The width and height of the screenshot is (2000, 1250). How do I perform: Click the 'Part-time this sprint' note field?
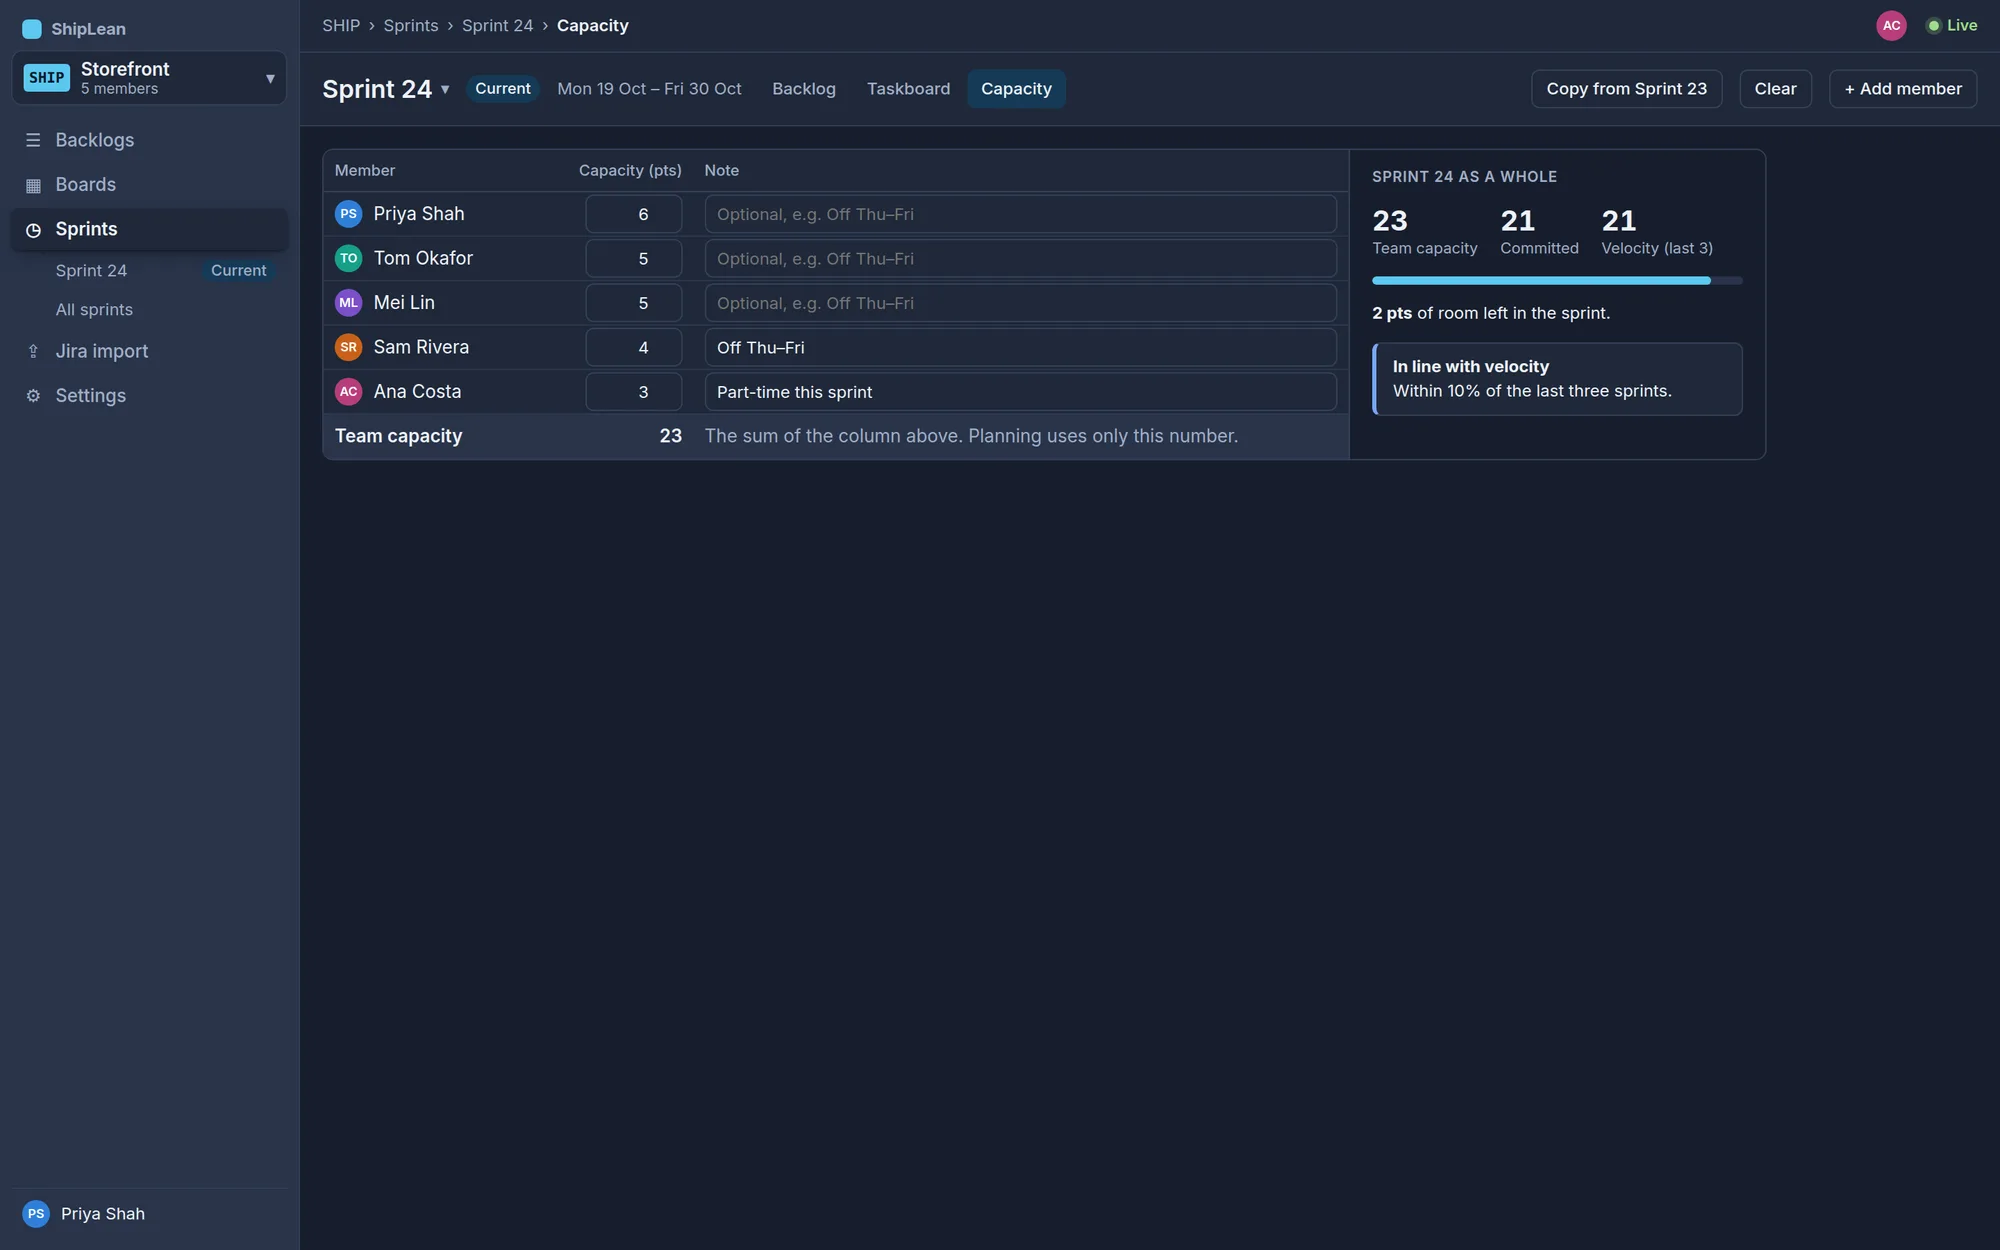point(1020,392)
